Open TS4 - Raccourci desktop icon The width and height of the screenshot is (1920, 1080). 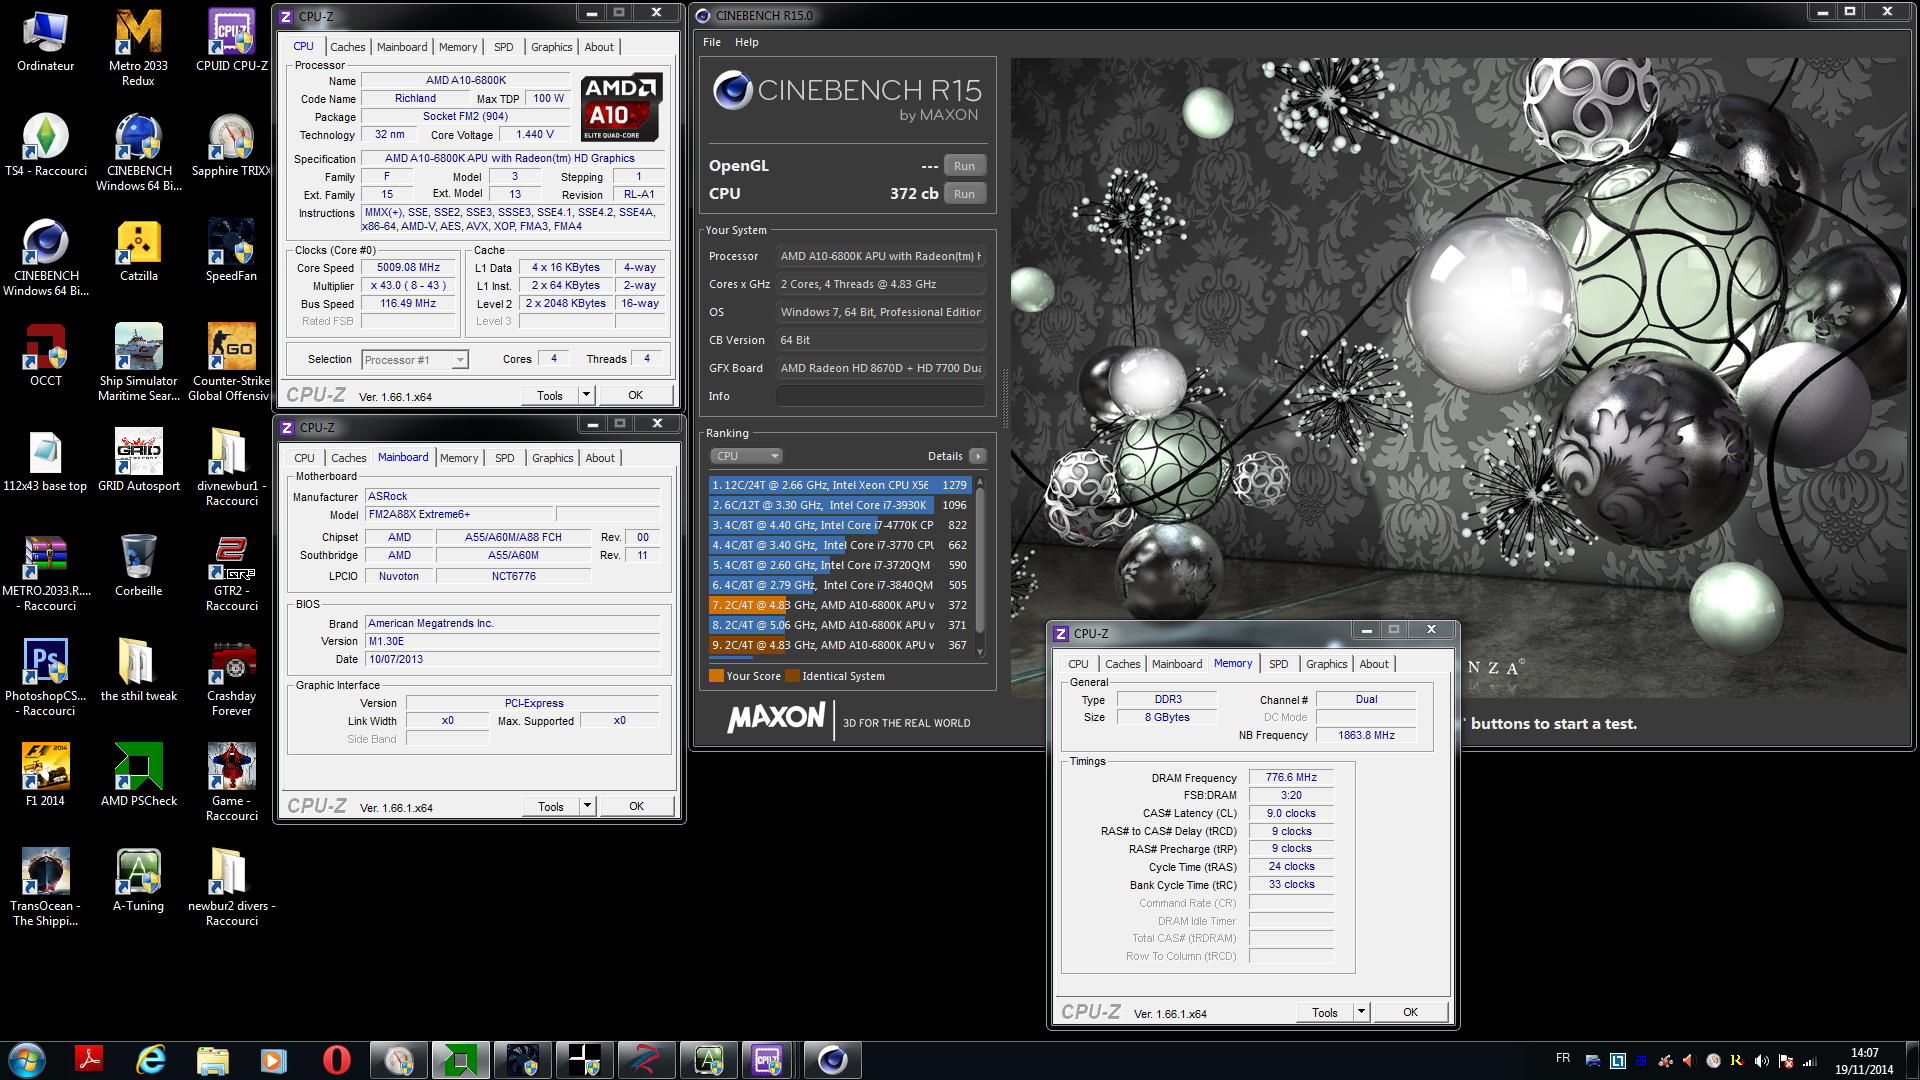(x=45, y=146)
